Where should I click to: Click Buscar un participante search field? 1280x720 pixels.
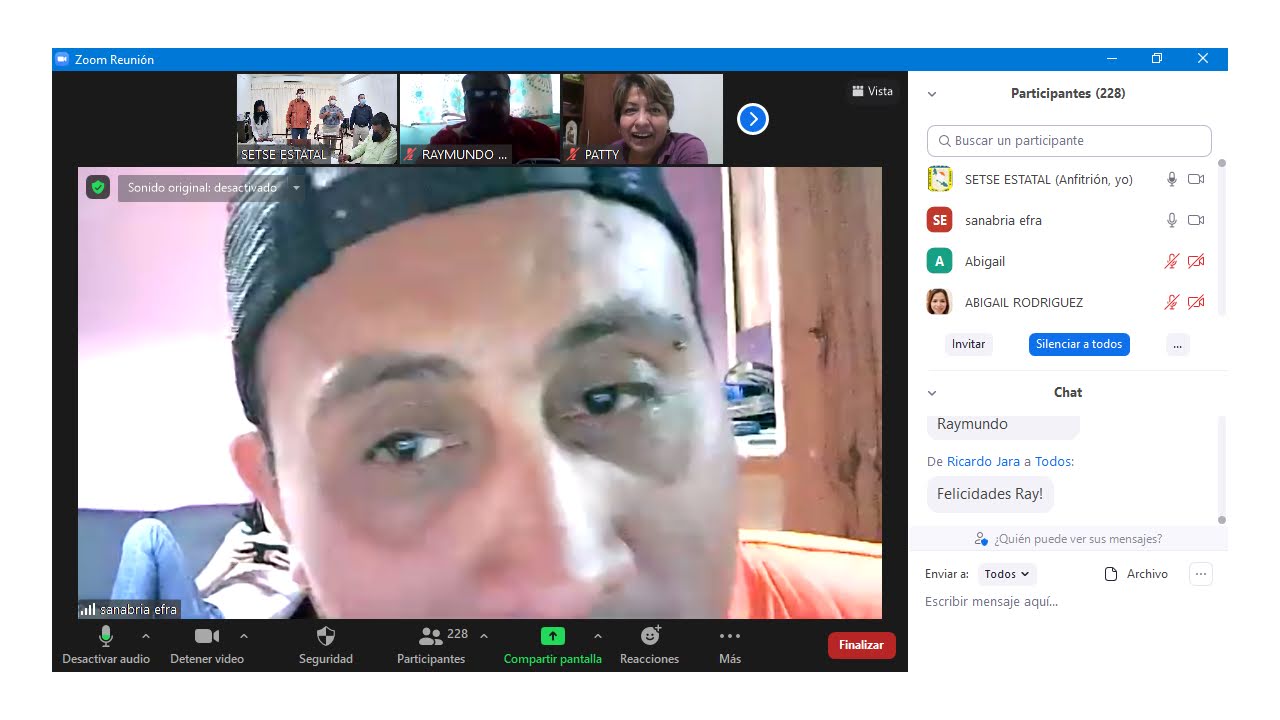[x=1069, y=140]
